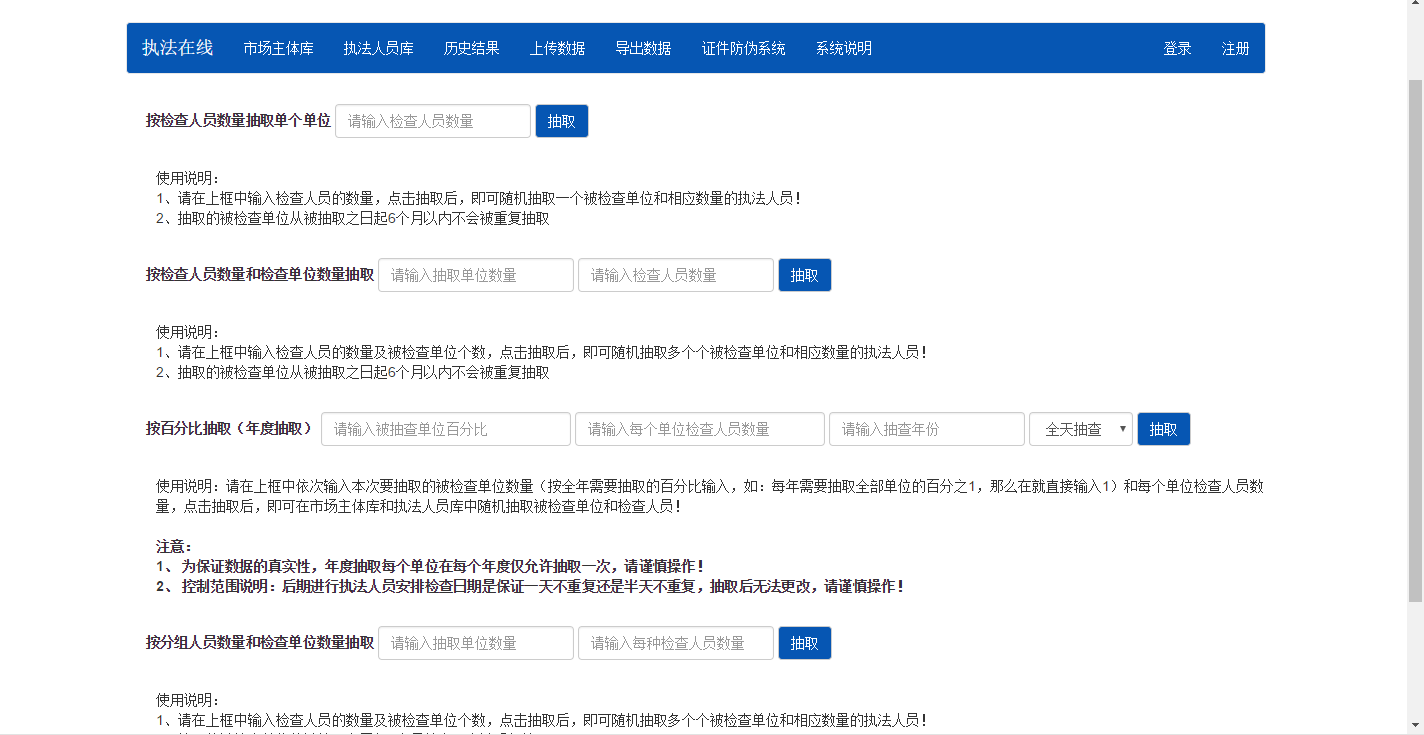Open the 全天抽查 dropdown
Viewport: 1424px width, 735px height.
click(1081, 428)
